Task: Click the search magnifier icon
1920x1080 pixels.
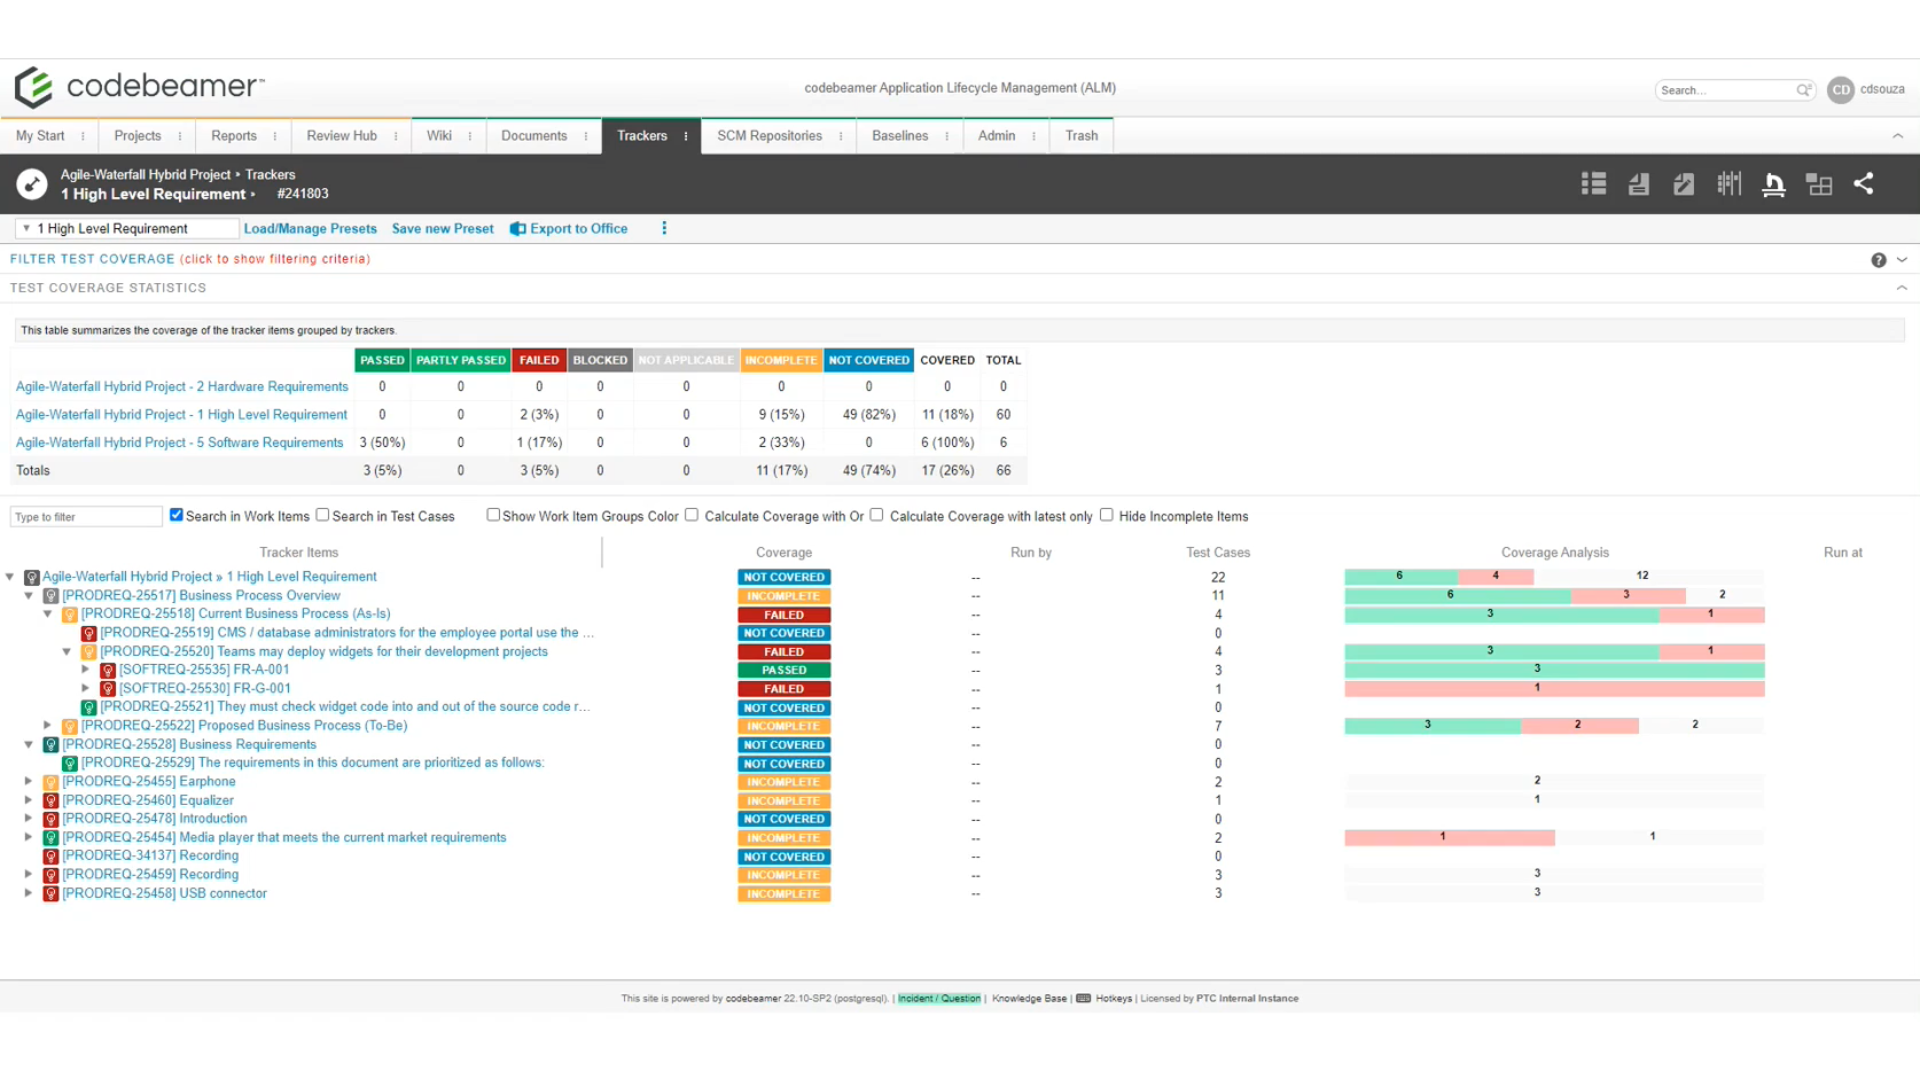Action: 1803,90
